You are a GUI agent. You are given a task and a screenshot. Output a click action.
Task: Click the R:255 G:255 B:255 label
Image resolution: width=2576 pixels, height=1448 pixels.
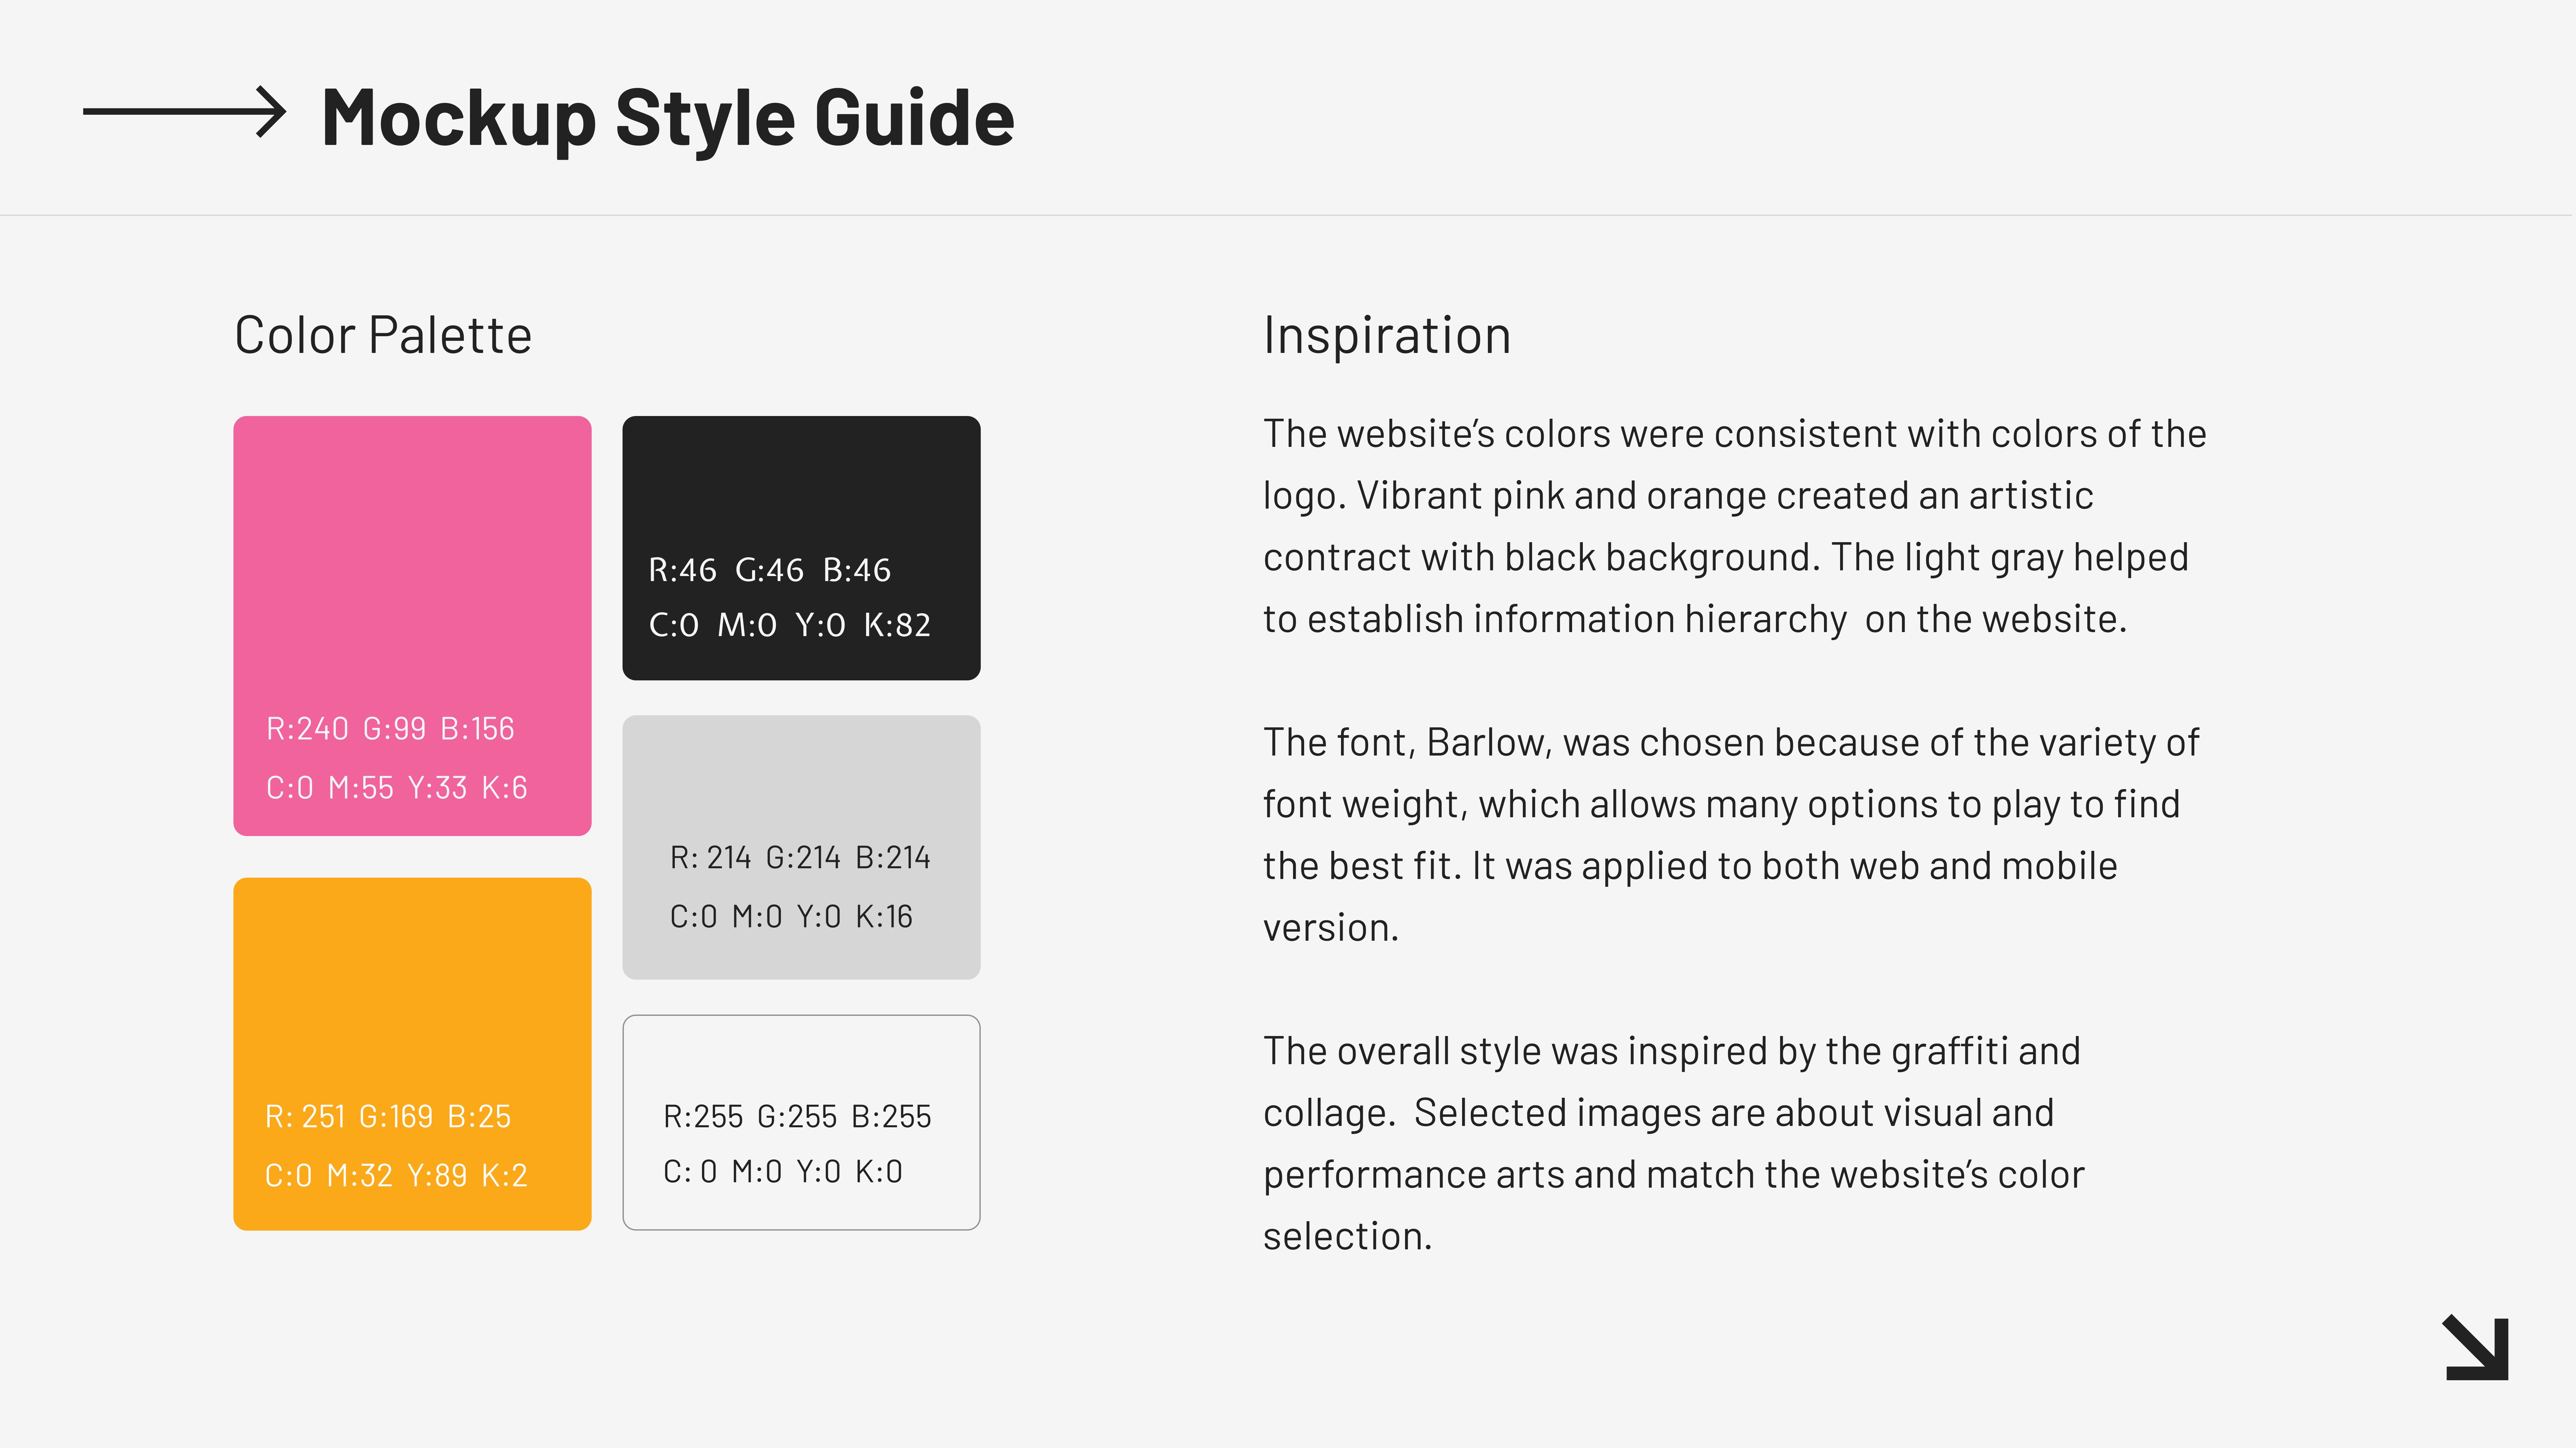pos(797,1117)
